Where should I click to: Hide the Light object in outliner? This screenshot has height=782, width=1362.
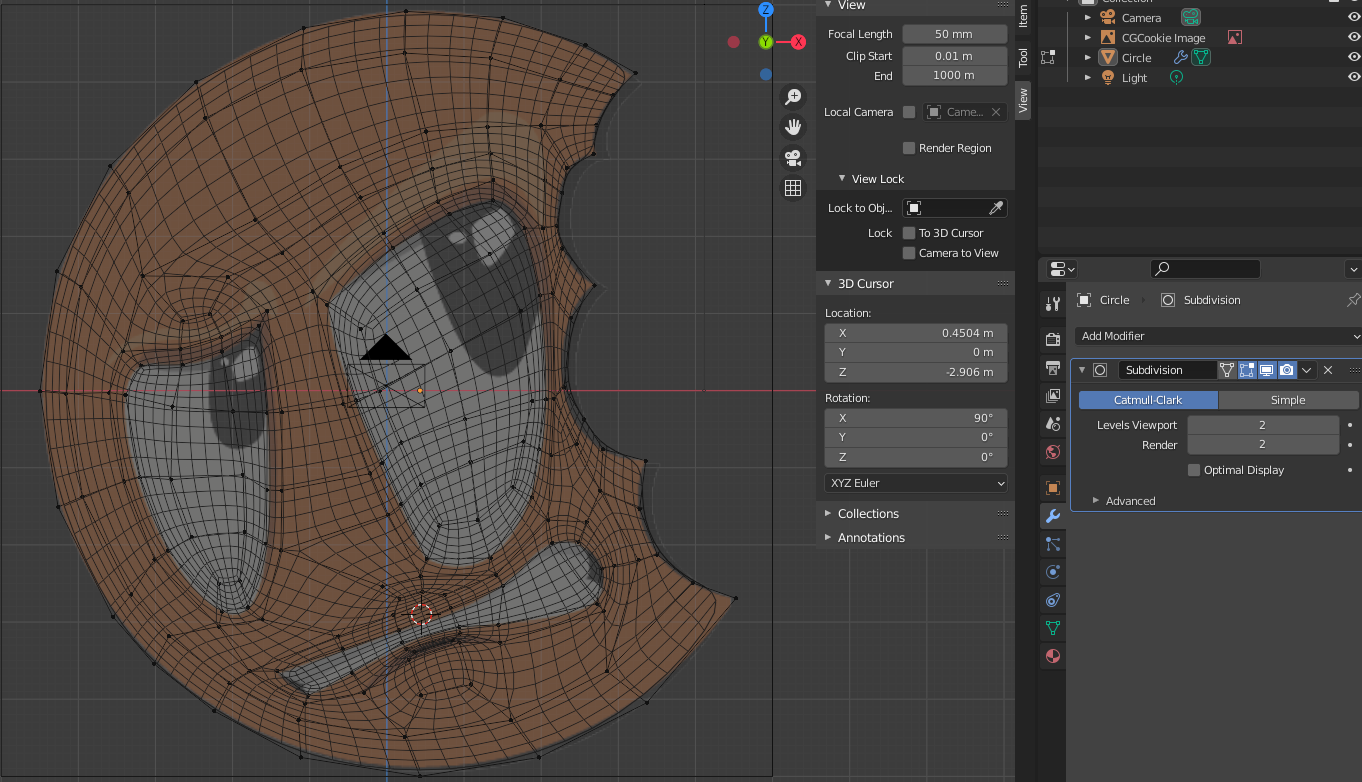tap(1354, 77)
